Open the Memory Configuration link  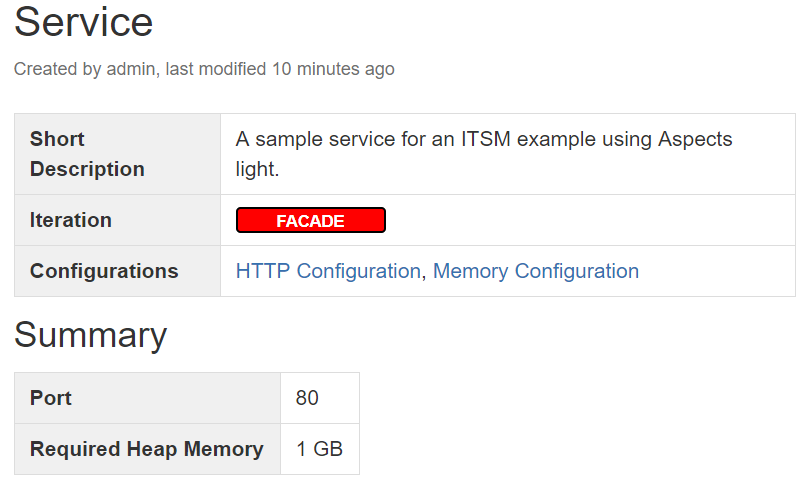535,271
